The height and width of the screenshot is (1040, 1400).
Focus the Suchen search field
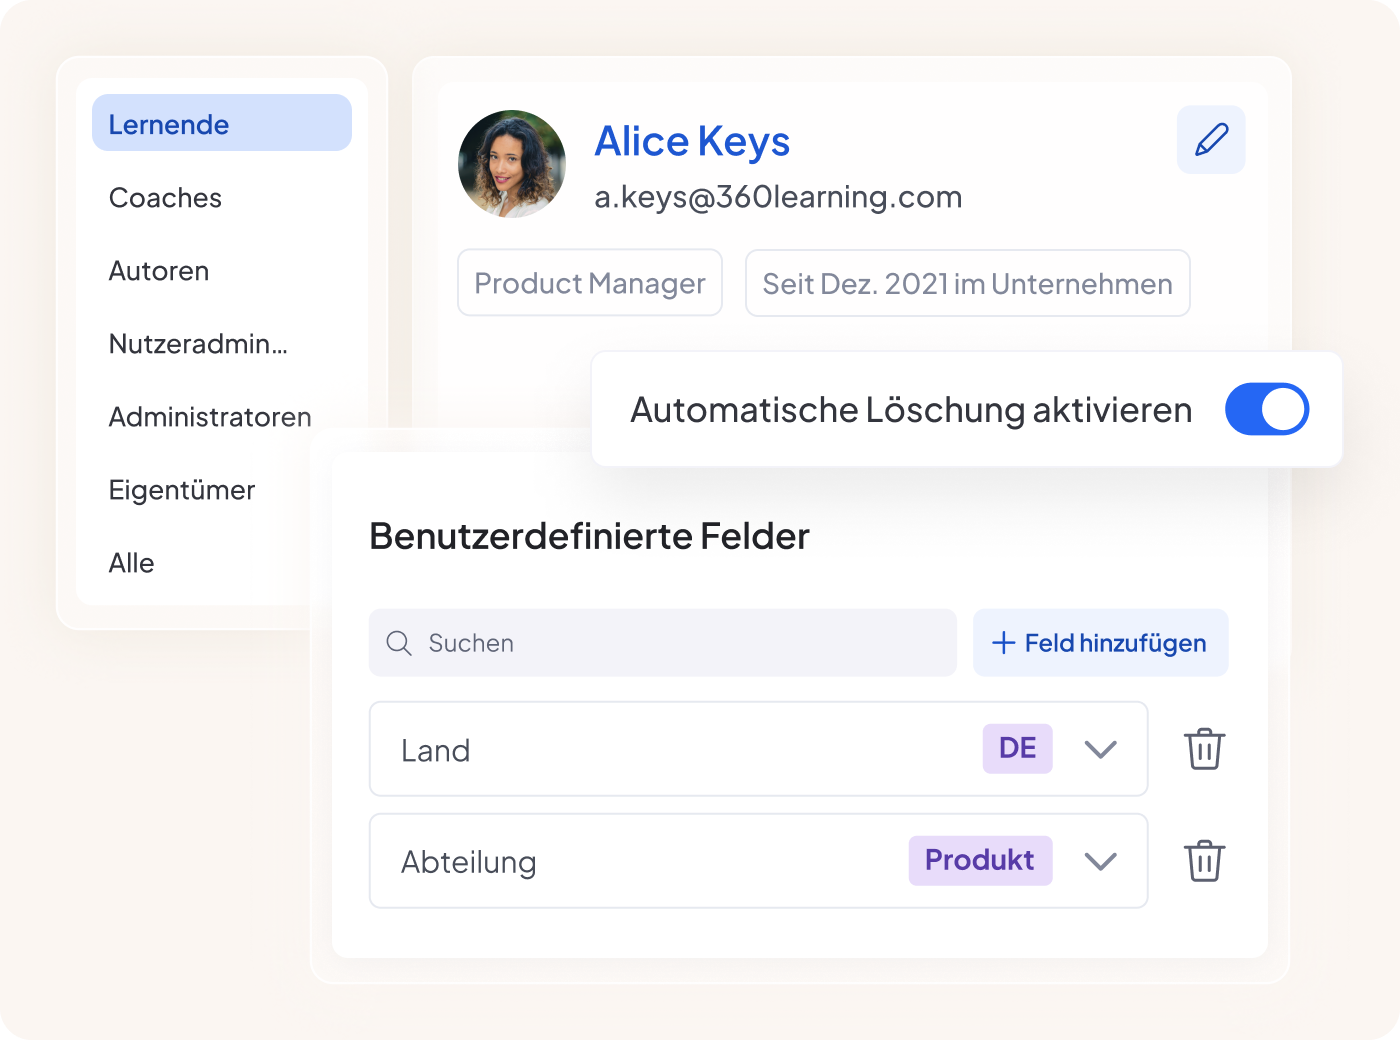tap(662, 643)
